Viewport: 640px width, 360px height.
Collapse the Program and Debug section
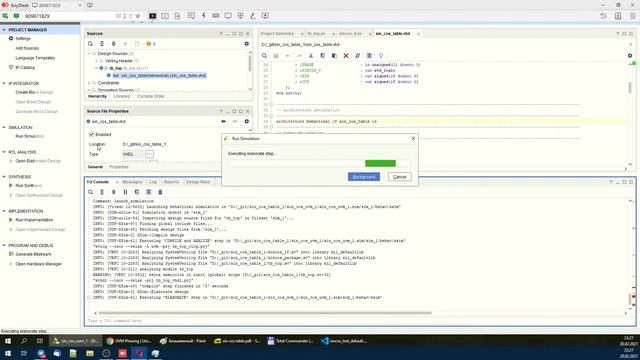(x=4, y=245)
